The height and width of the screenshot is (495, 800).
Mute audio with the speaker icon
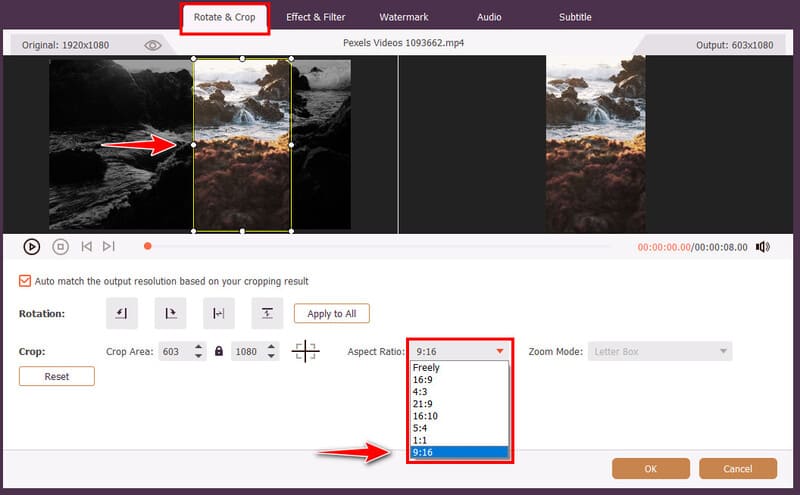pos(763,247)
